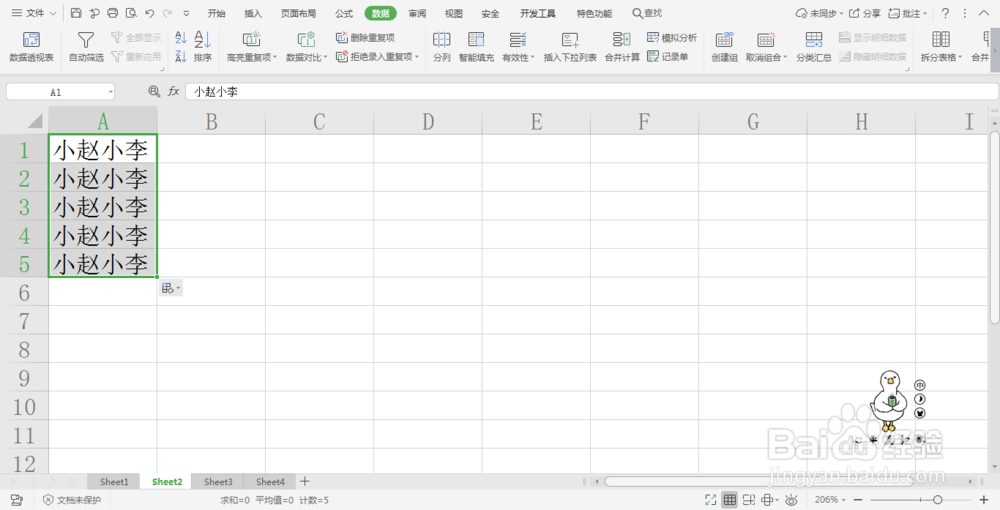Click the Undo arrow icon

(150, 13)
